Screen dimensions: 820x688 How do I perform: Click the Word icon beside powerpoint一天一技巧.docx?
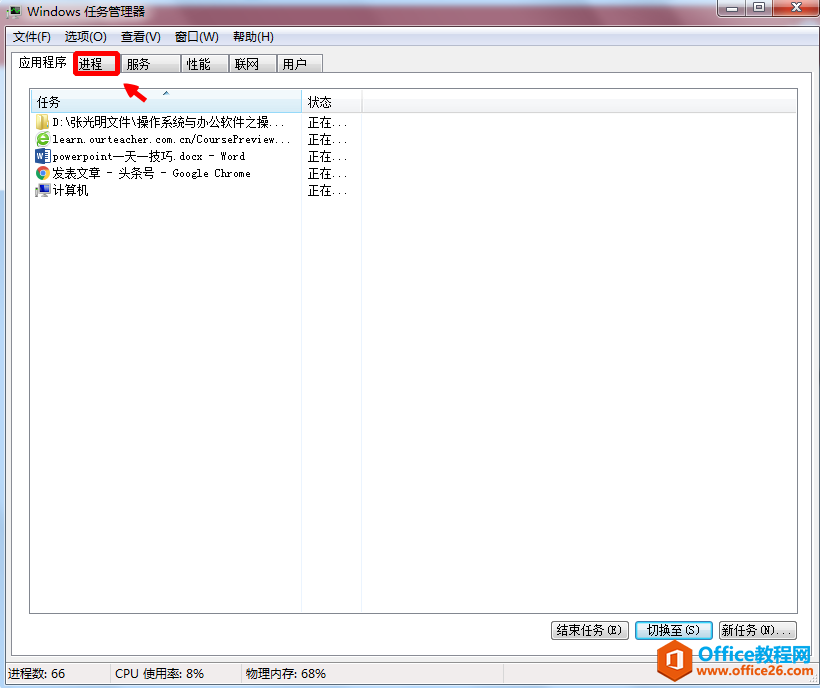42,156
